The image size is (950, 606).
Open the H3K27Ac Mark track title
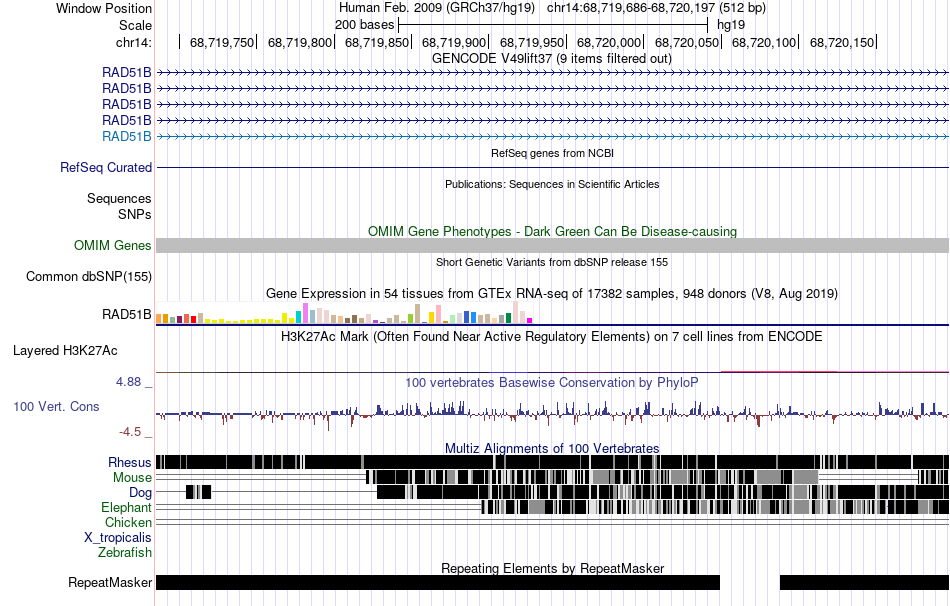[552, 337]
